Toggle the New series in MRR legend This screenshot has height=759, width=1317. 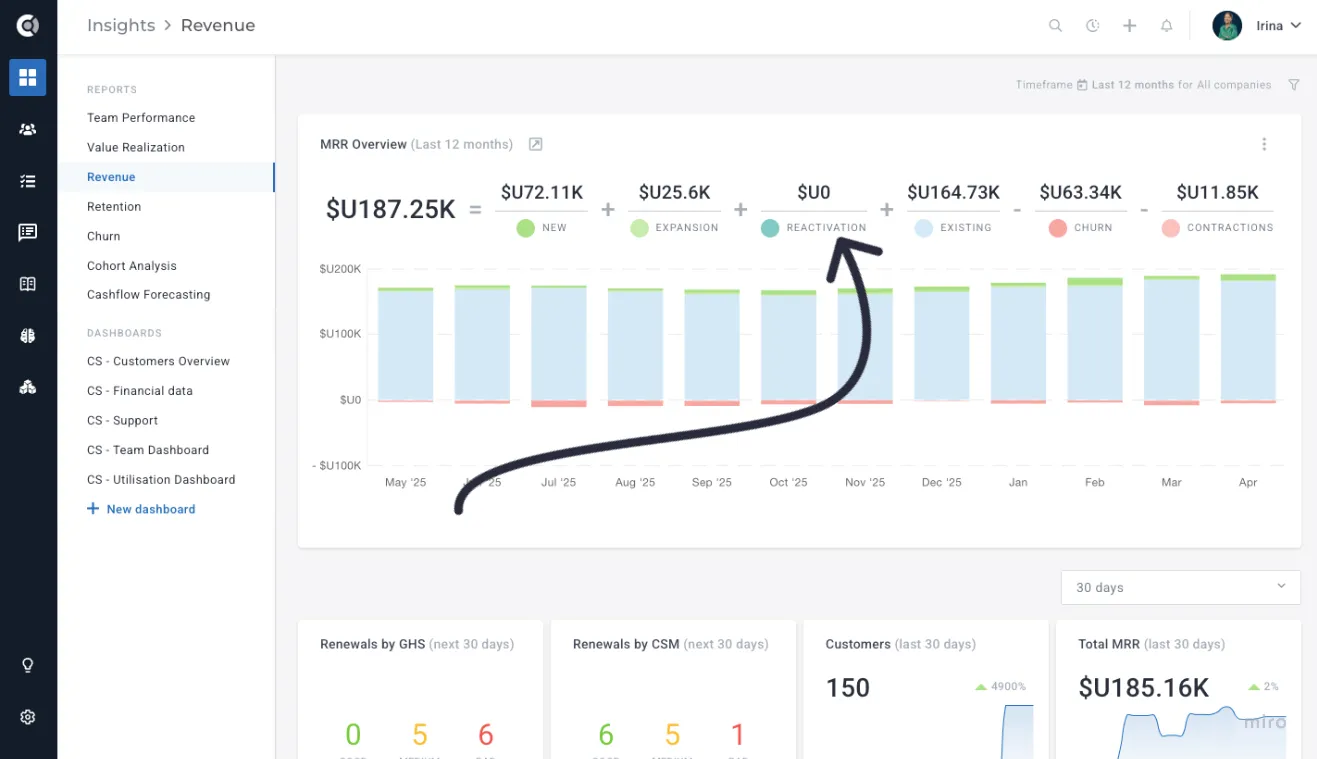point(542,228)
